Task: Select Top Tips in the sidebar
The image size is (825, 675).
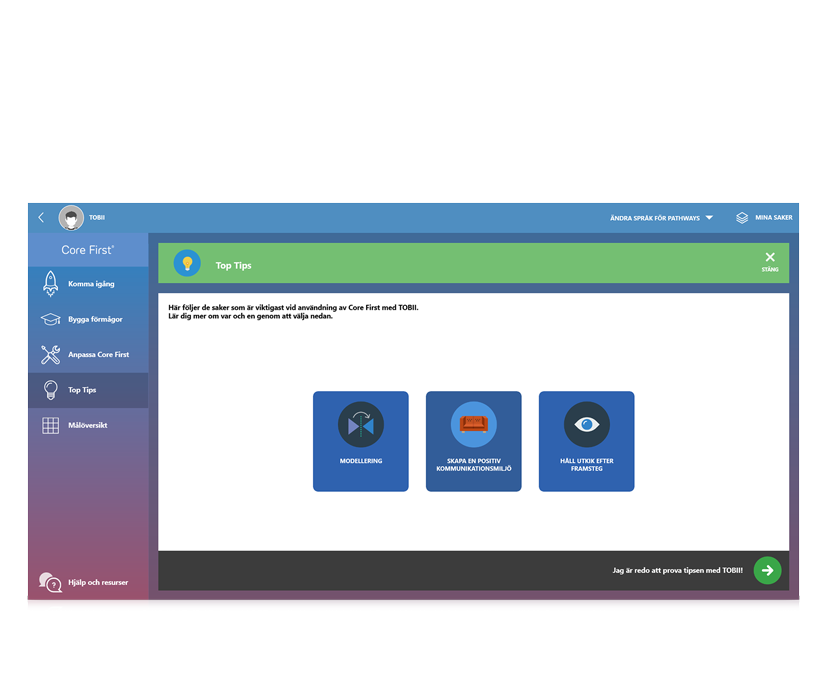Action: click(x=83, y=390)
